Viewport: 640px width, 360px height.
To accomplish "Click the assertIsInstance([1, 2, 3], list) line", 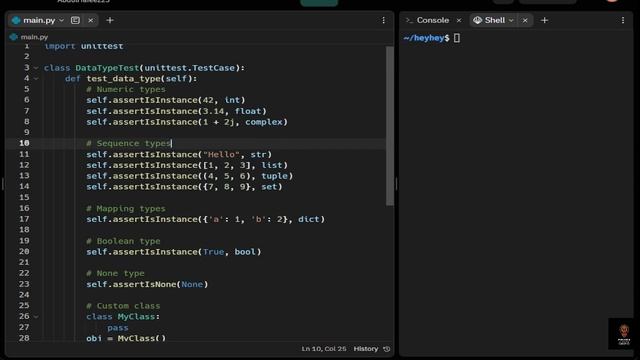I will click(x=187, y=165).
